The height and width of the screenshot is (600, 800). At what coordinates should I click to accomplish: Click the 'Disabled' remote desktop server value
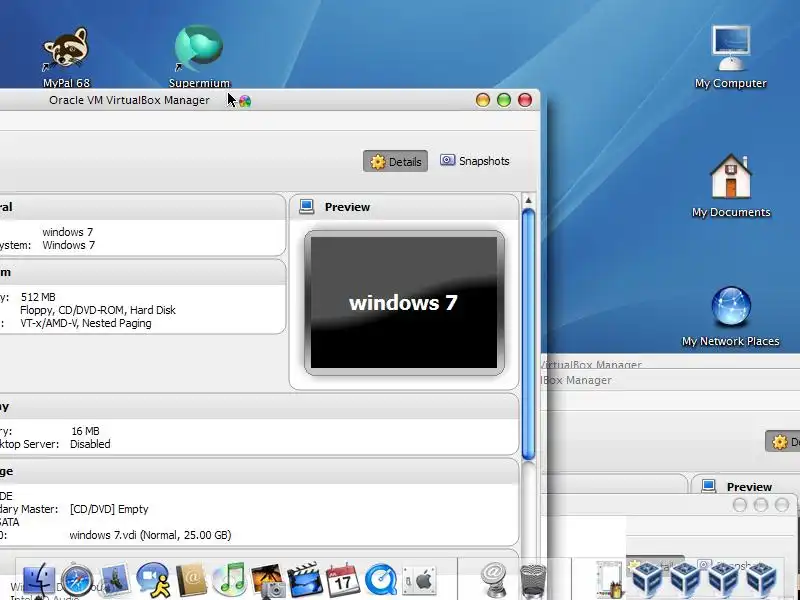click(x=90, y=444)
